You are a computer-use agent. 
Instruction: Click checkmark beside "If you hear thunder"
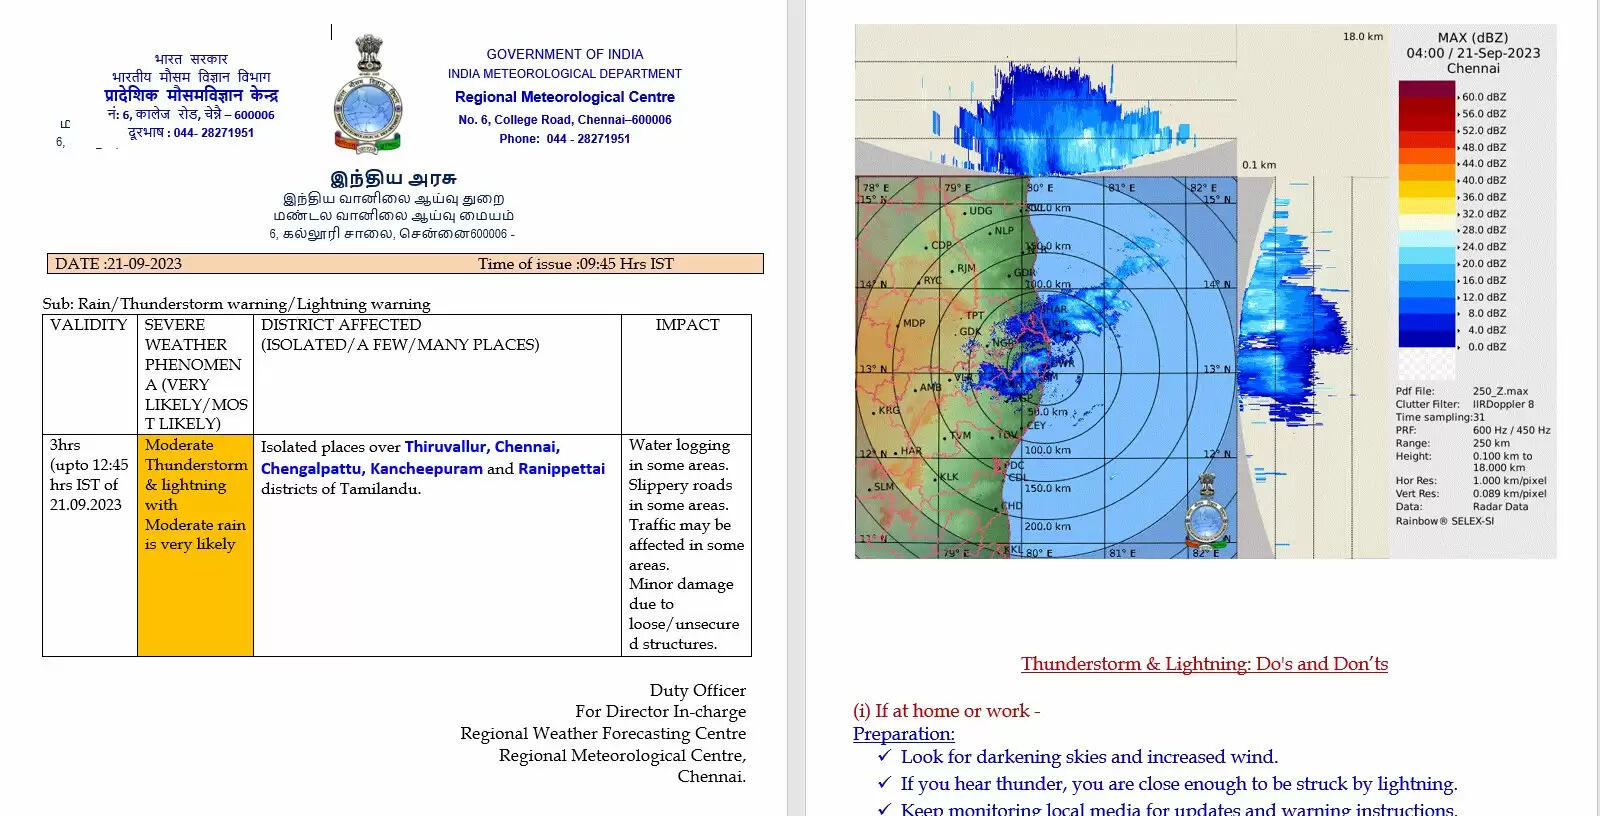click(884, 784)
